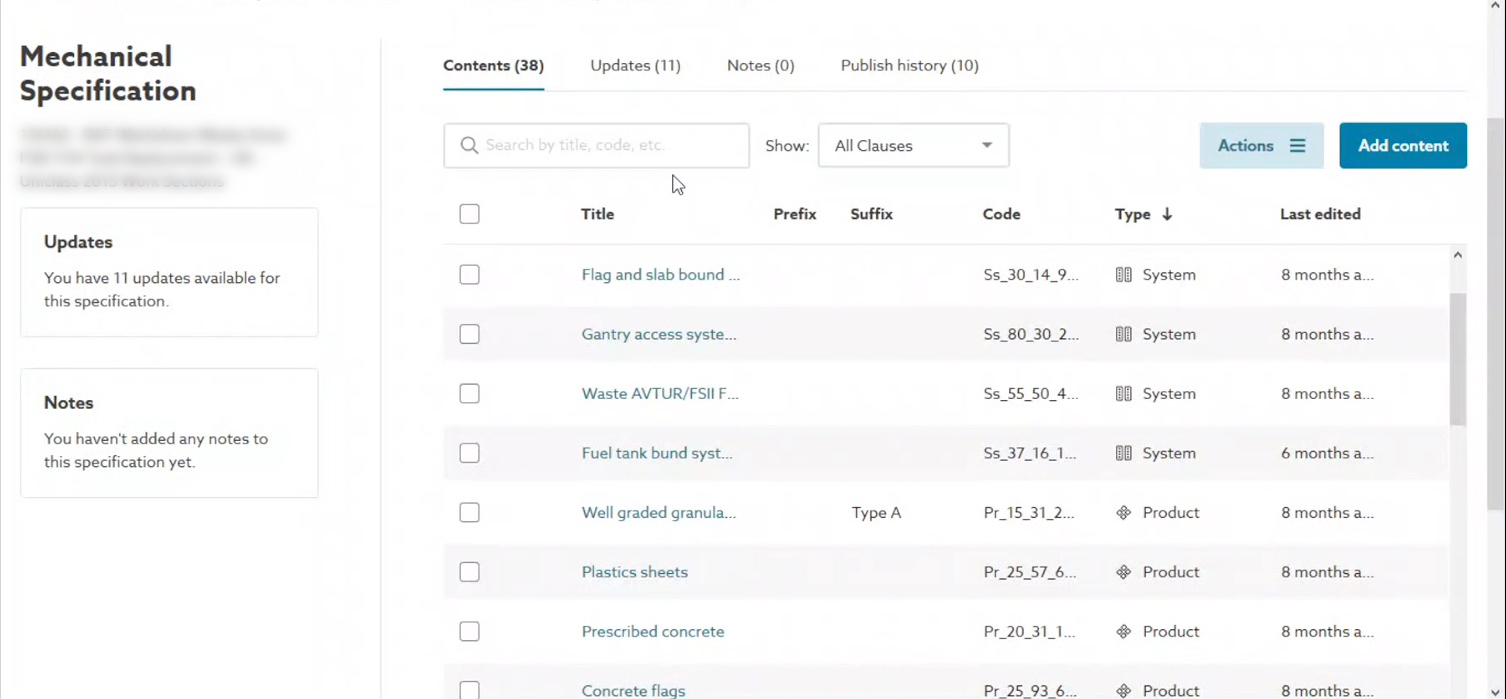Focus the search by title or code field
1506x699 pixels.
tap(596, 146)
